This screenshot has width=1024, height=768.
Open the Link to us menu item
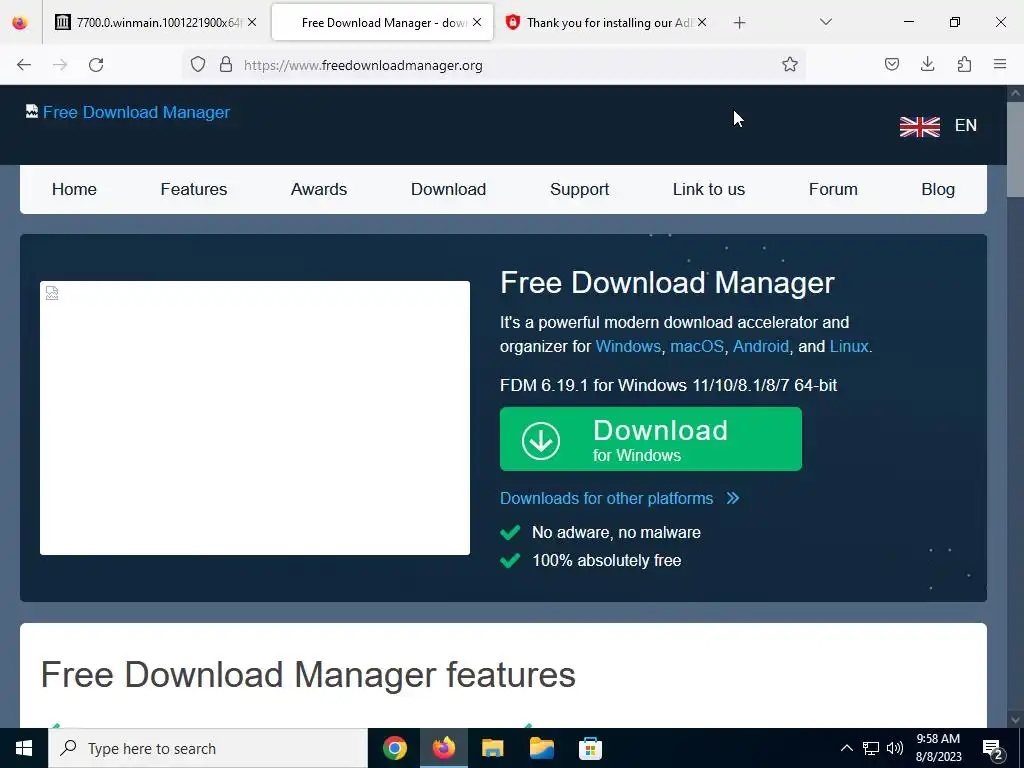(x=709, y=189)
